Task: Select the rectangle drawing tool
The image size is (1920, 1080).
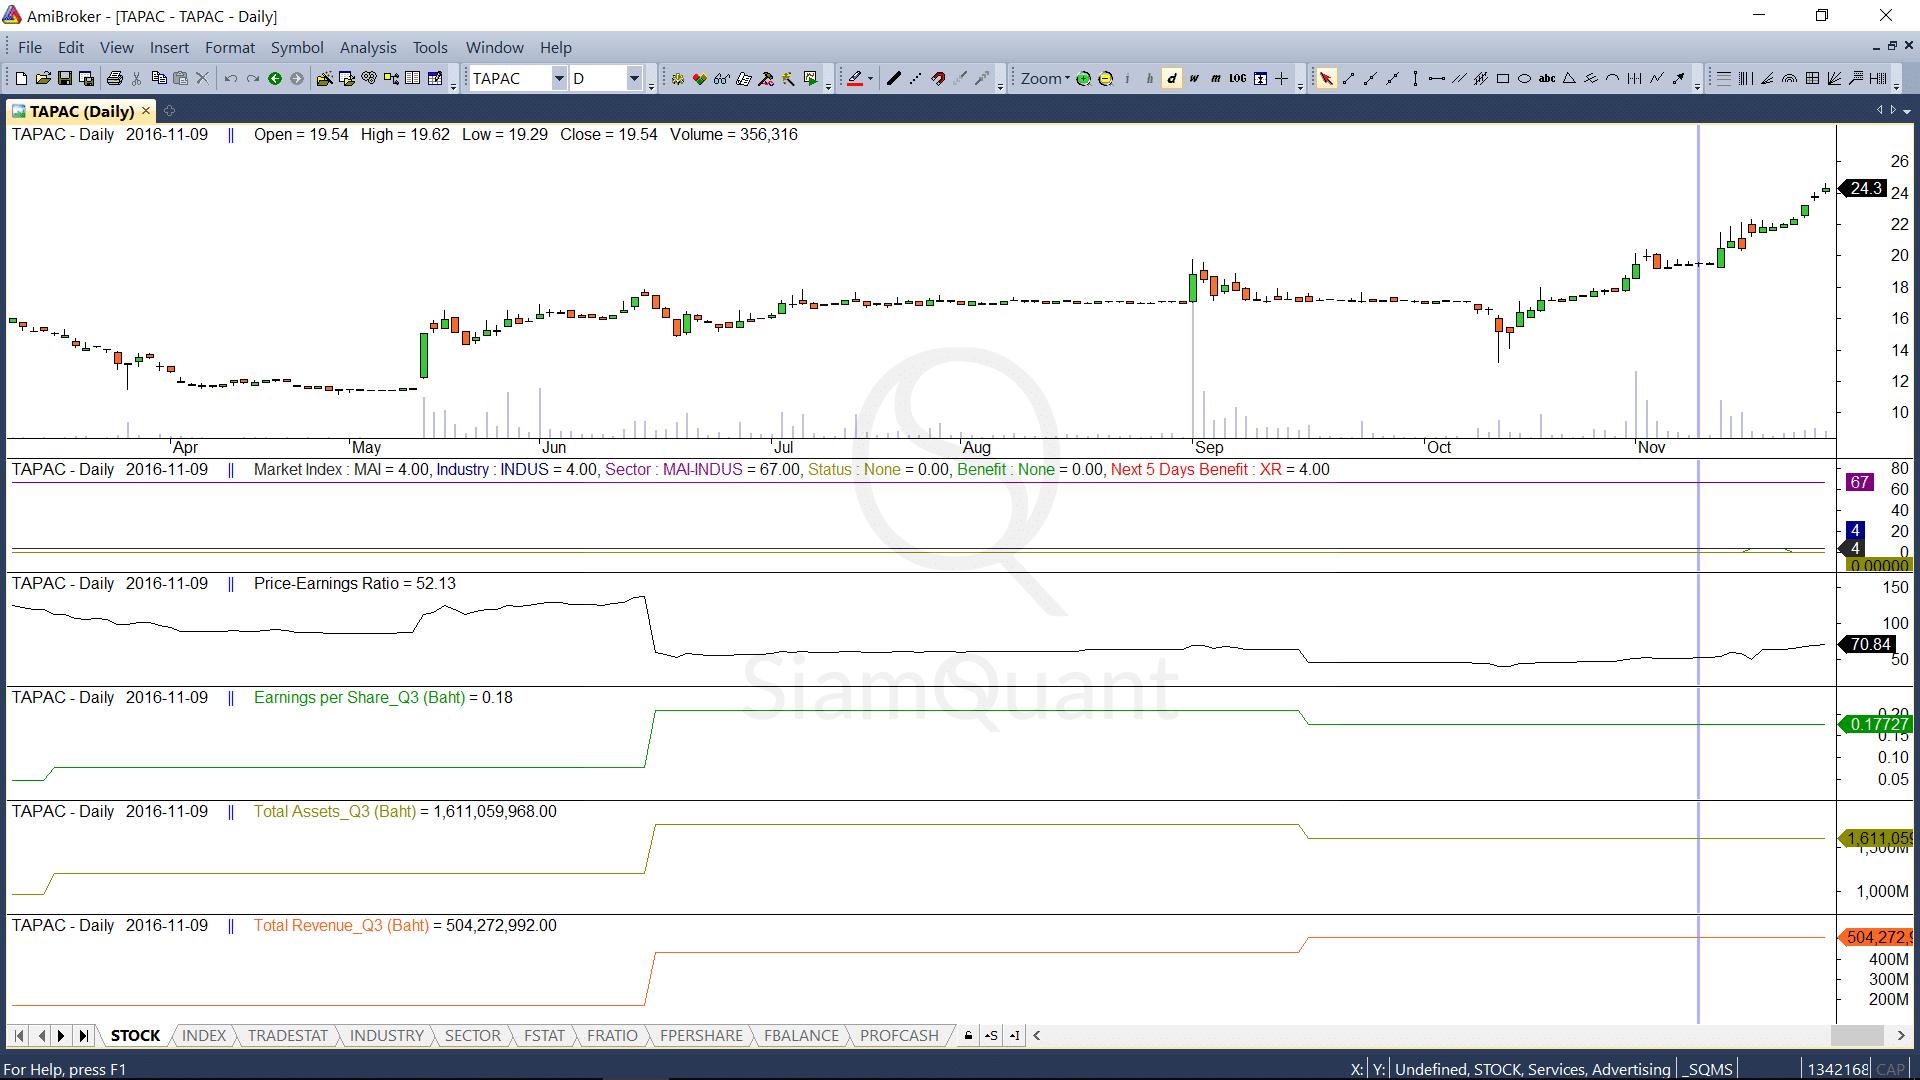Action: point(1502,78)
